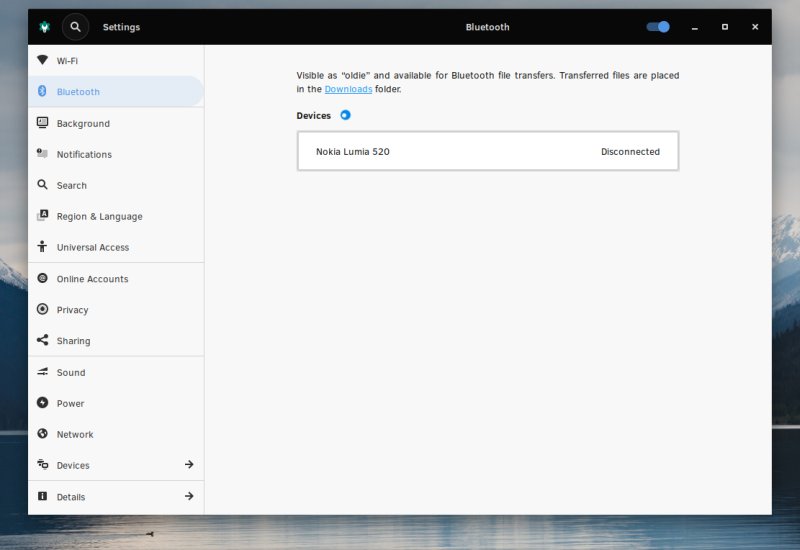Click the Search label in sidebar
The width and height of the screenshot is (800, 550).
pyautogui.click(x=71, y=186)
